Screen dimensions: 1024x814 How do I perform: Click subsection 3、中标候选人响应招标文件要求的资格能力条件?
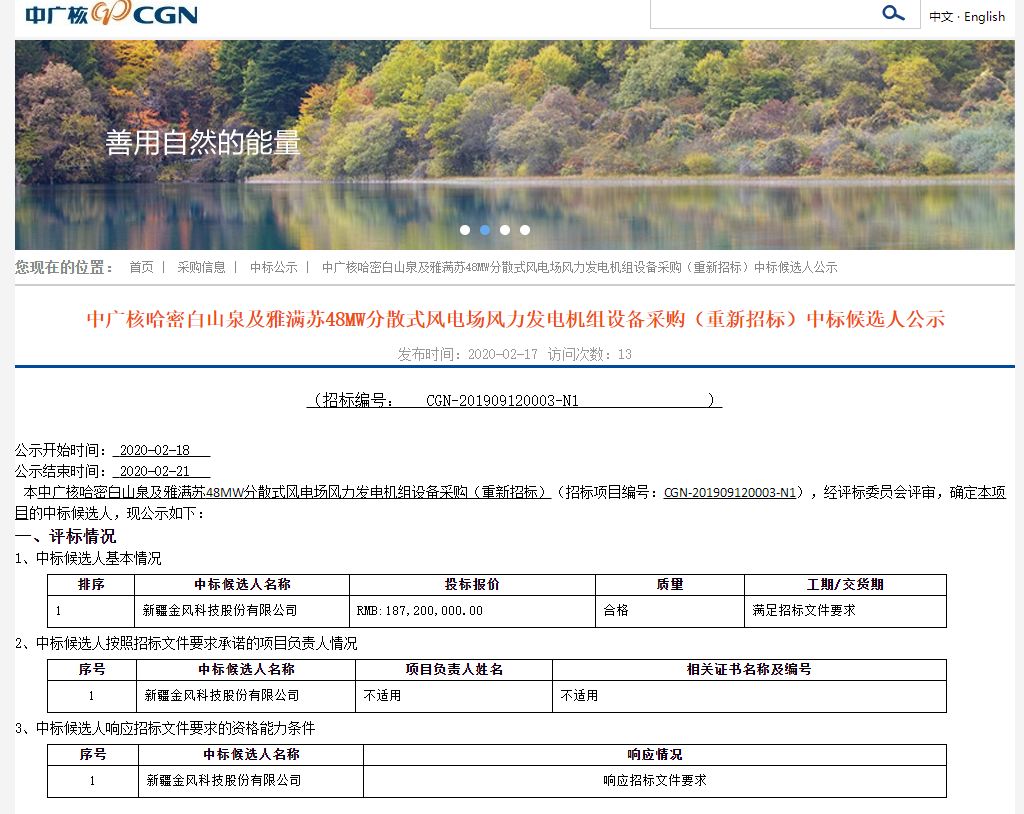pos(165,728)
